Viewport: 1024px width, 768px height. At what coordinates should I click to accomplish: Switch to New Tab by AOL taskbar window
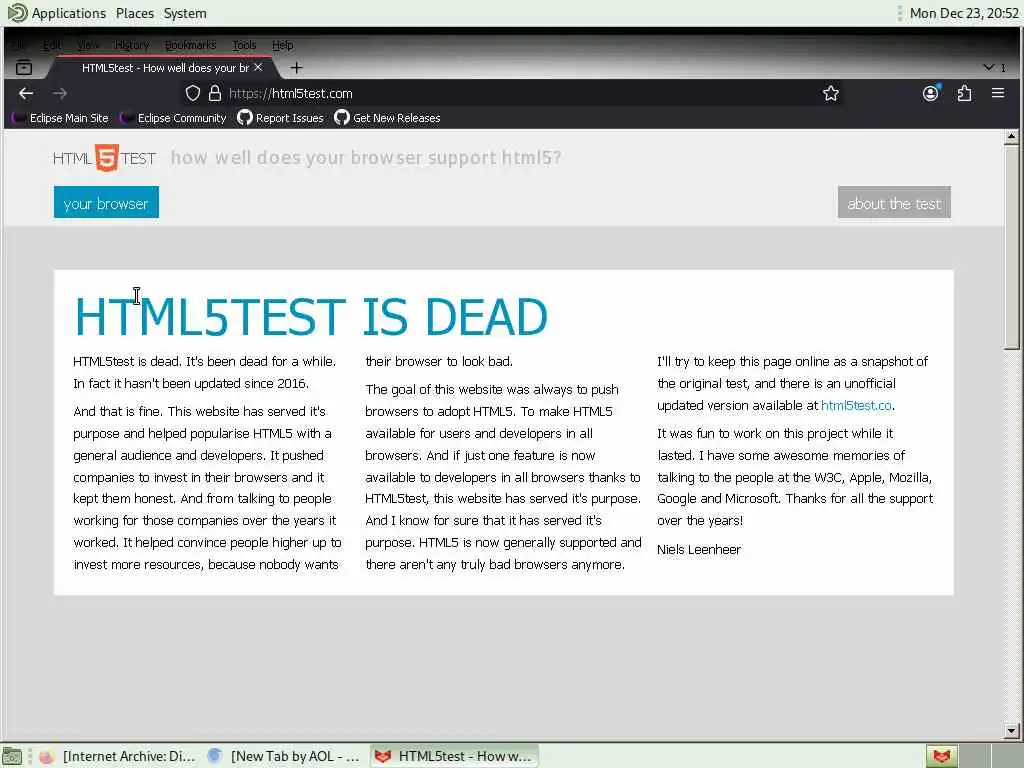pos(284,756)
